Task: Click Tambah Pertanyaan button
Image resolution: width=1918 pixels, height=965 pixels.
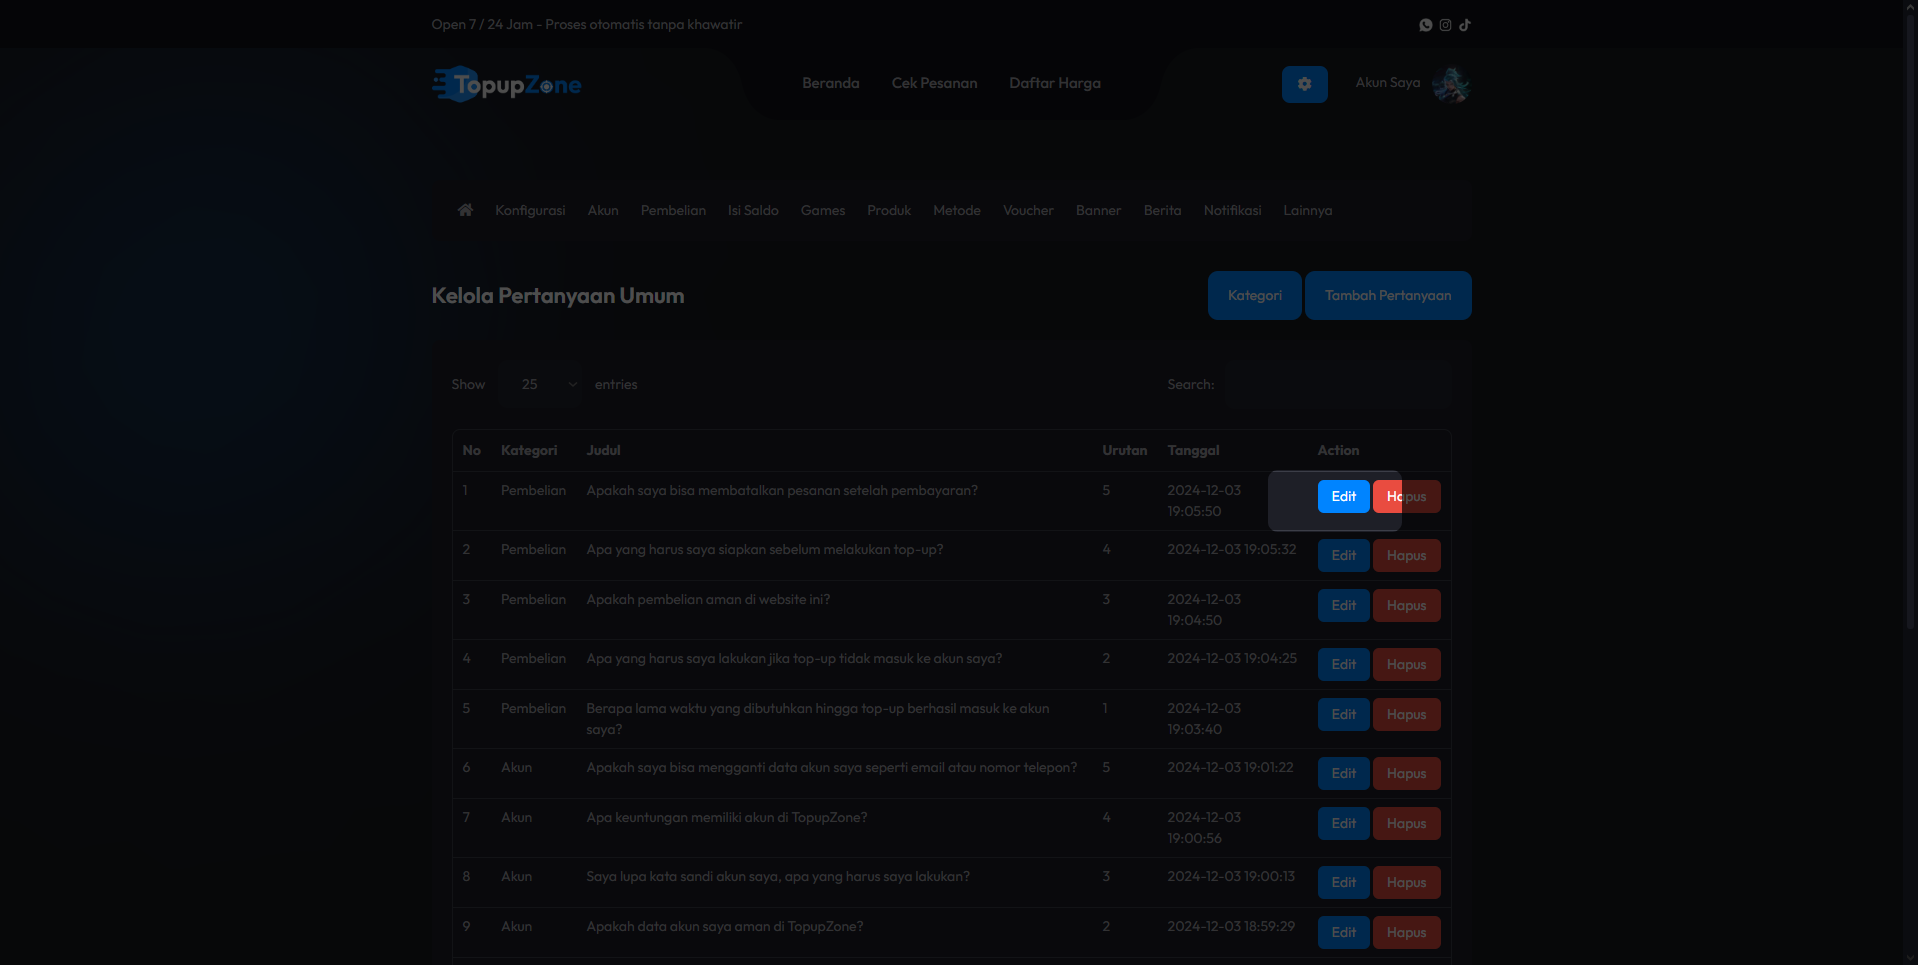Action: [1388, 295]
